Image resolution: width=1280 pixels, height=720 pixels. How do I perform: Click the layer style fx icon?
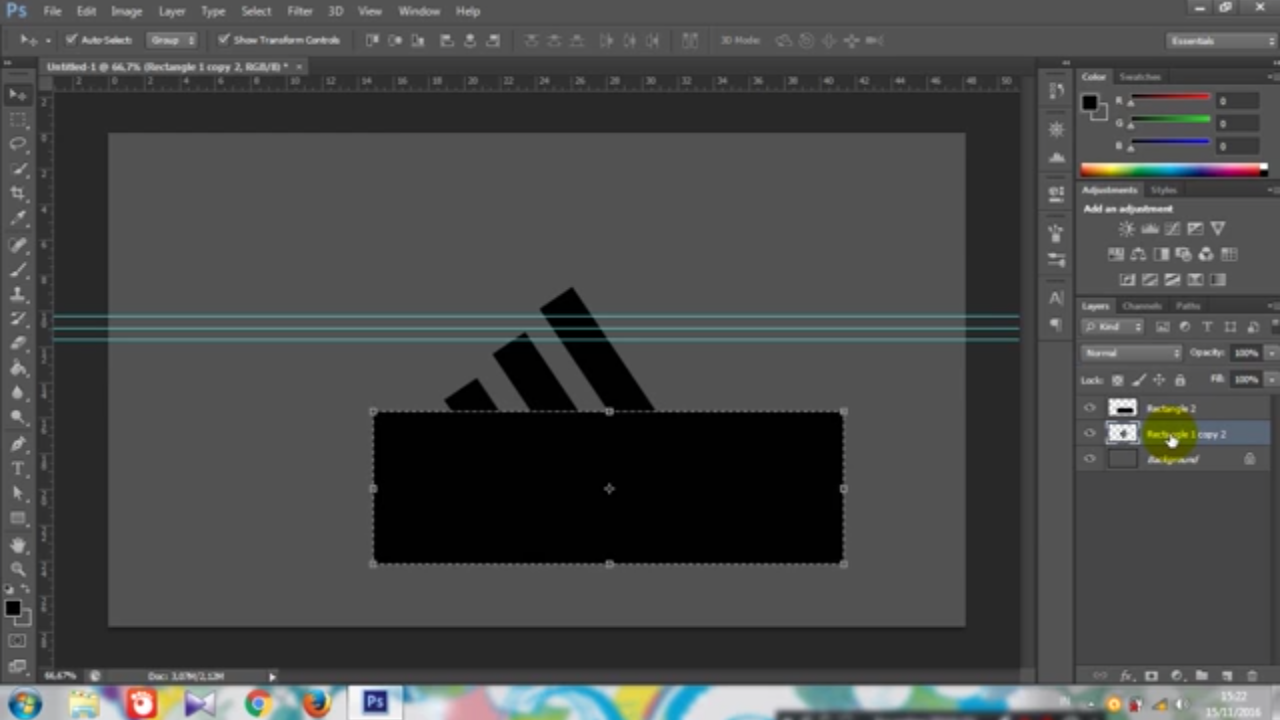coord(1127,676)
